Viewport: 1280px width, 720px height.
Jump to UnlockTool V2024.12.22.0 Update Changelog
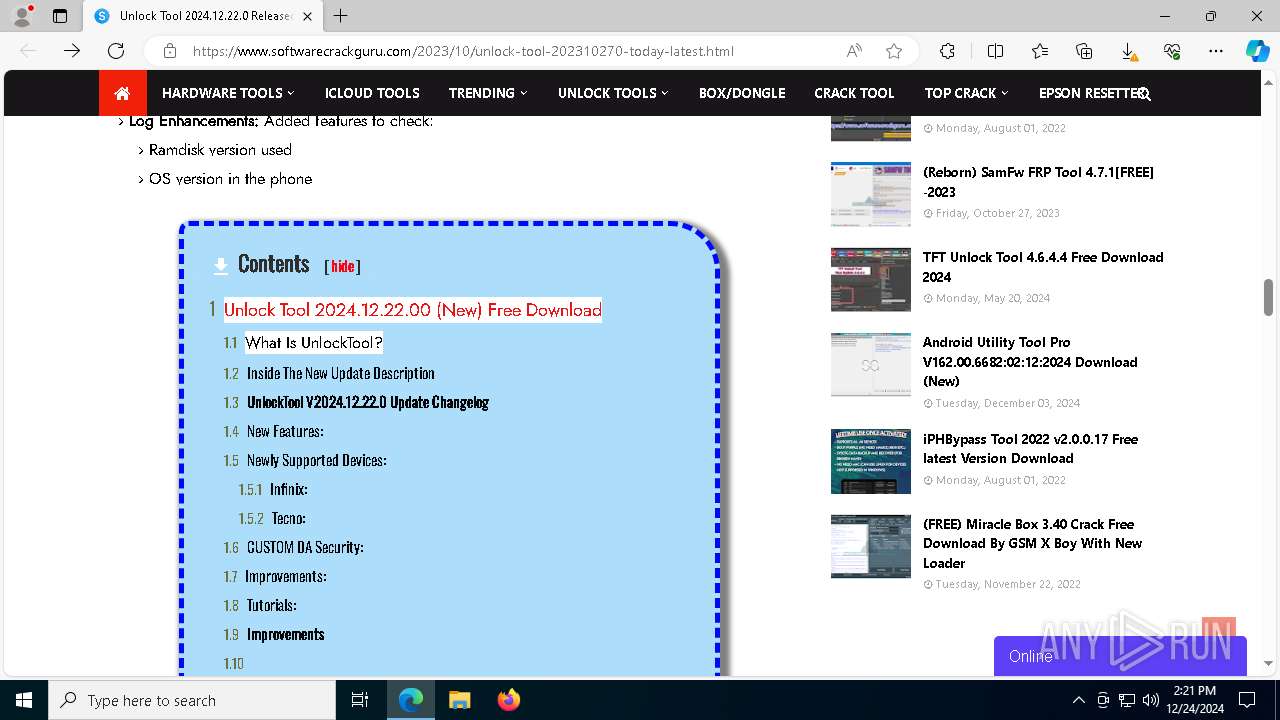(x=368, y=402)
